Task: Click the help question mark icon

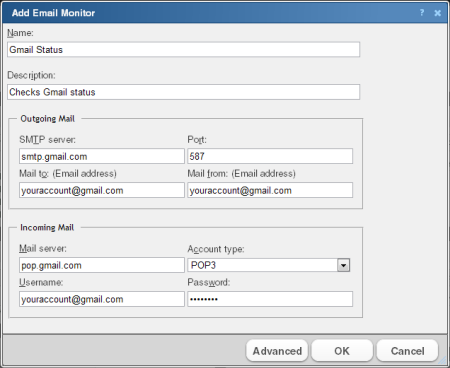Action: [422, 13]
